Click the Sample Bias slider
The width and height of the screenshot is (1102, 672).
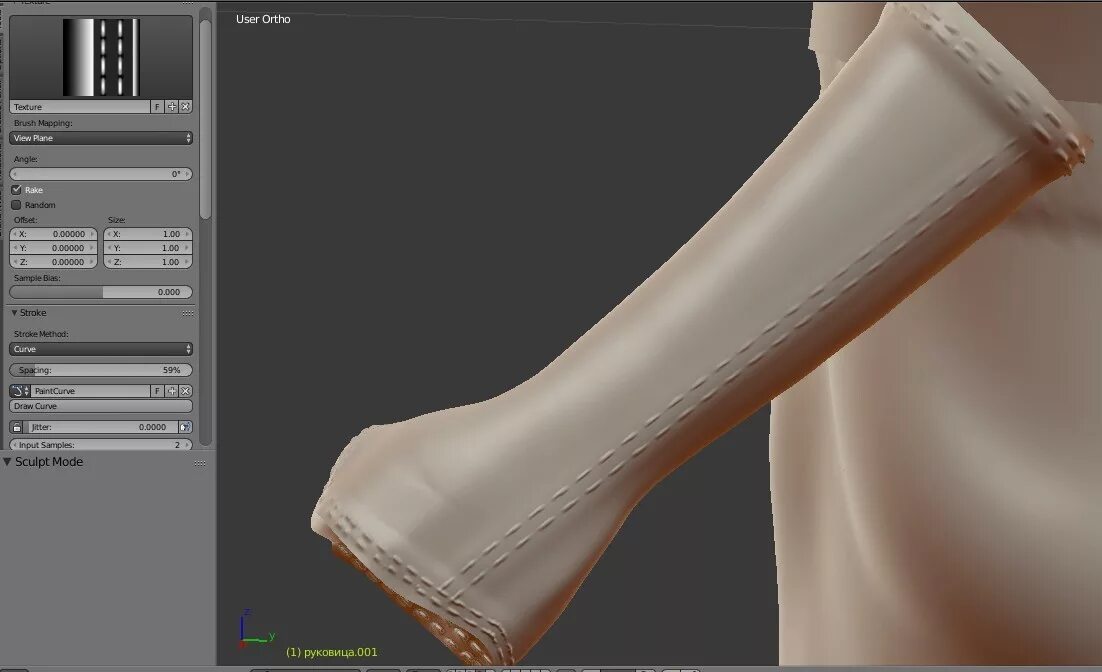pyautogui.click(x=101, y=292)
